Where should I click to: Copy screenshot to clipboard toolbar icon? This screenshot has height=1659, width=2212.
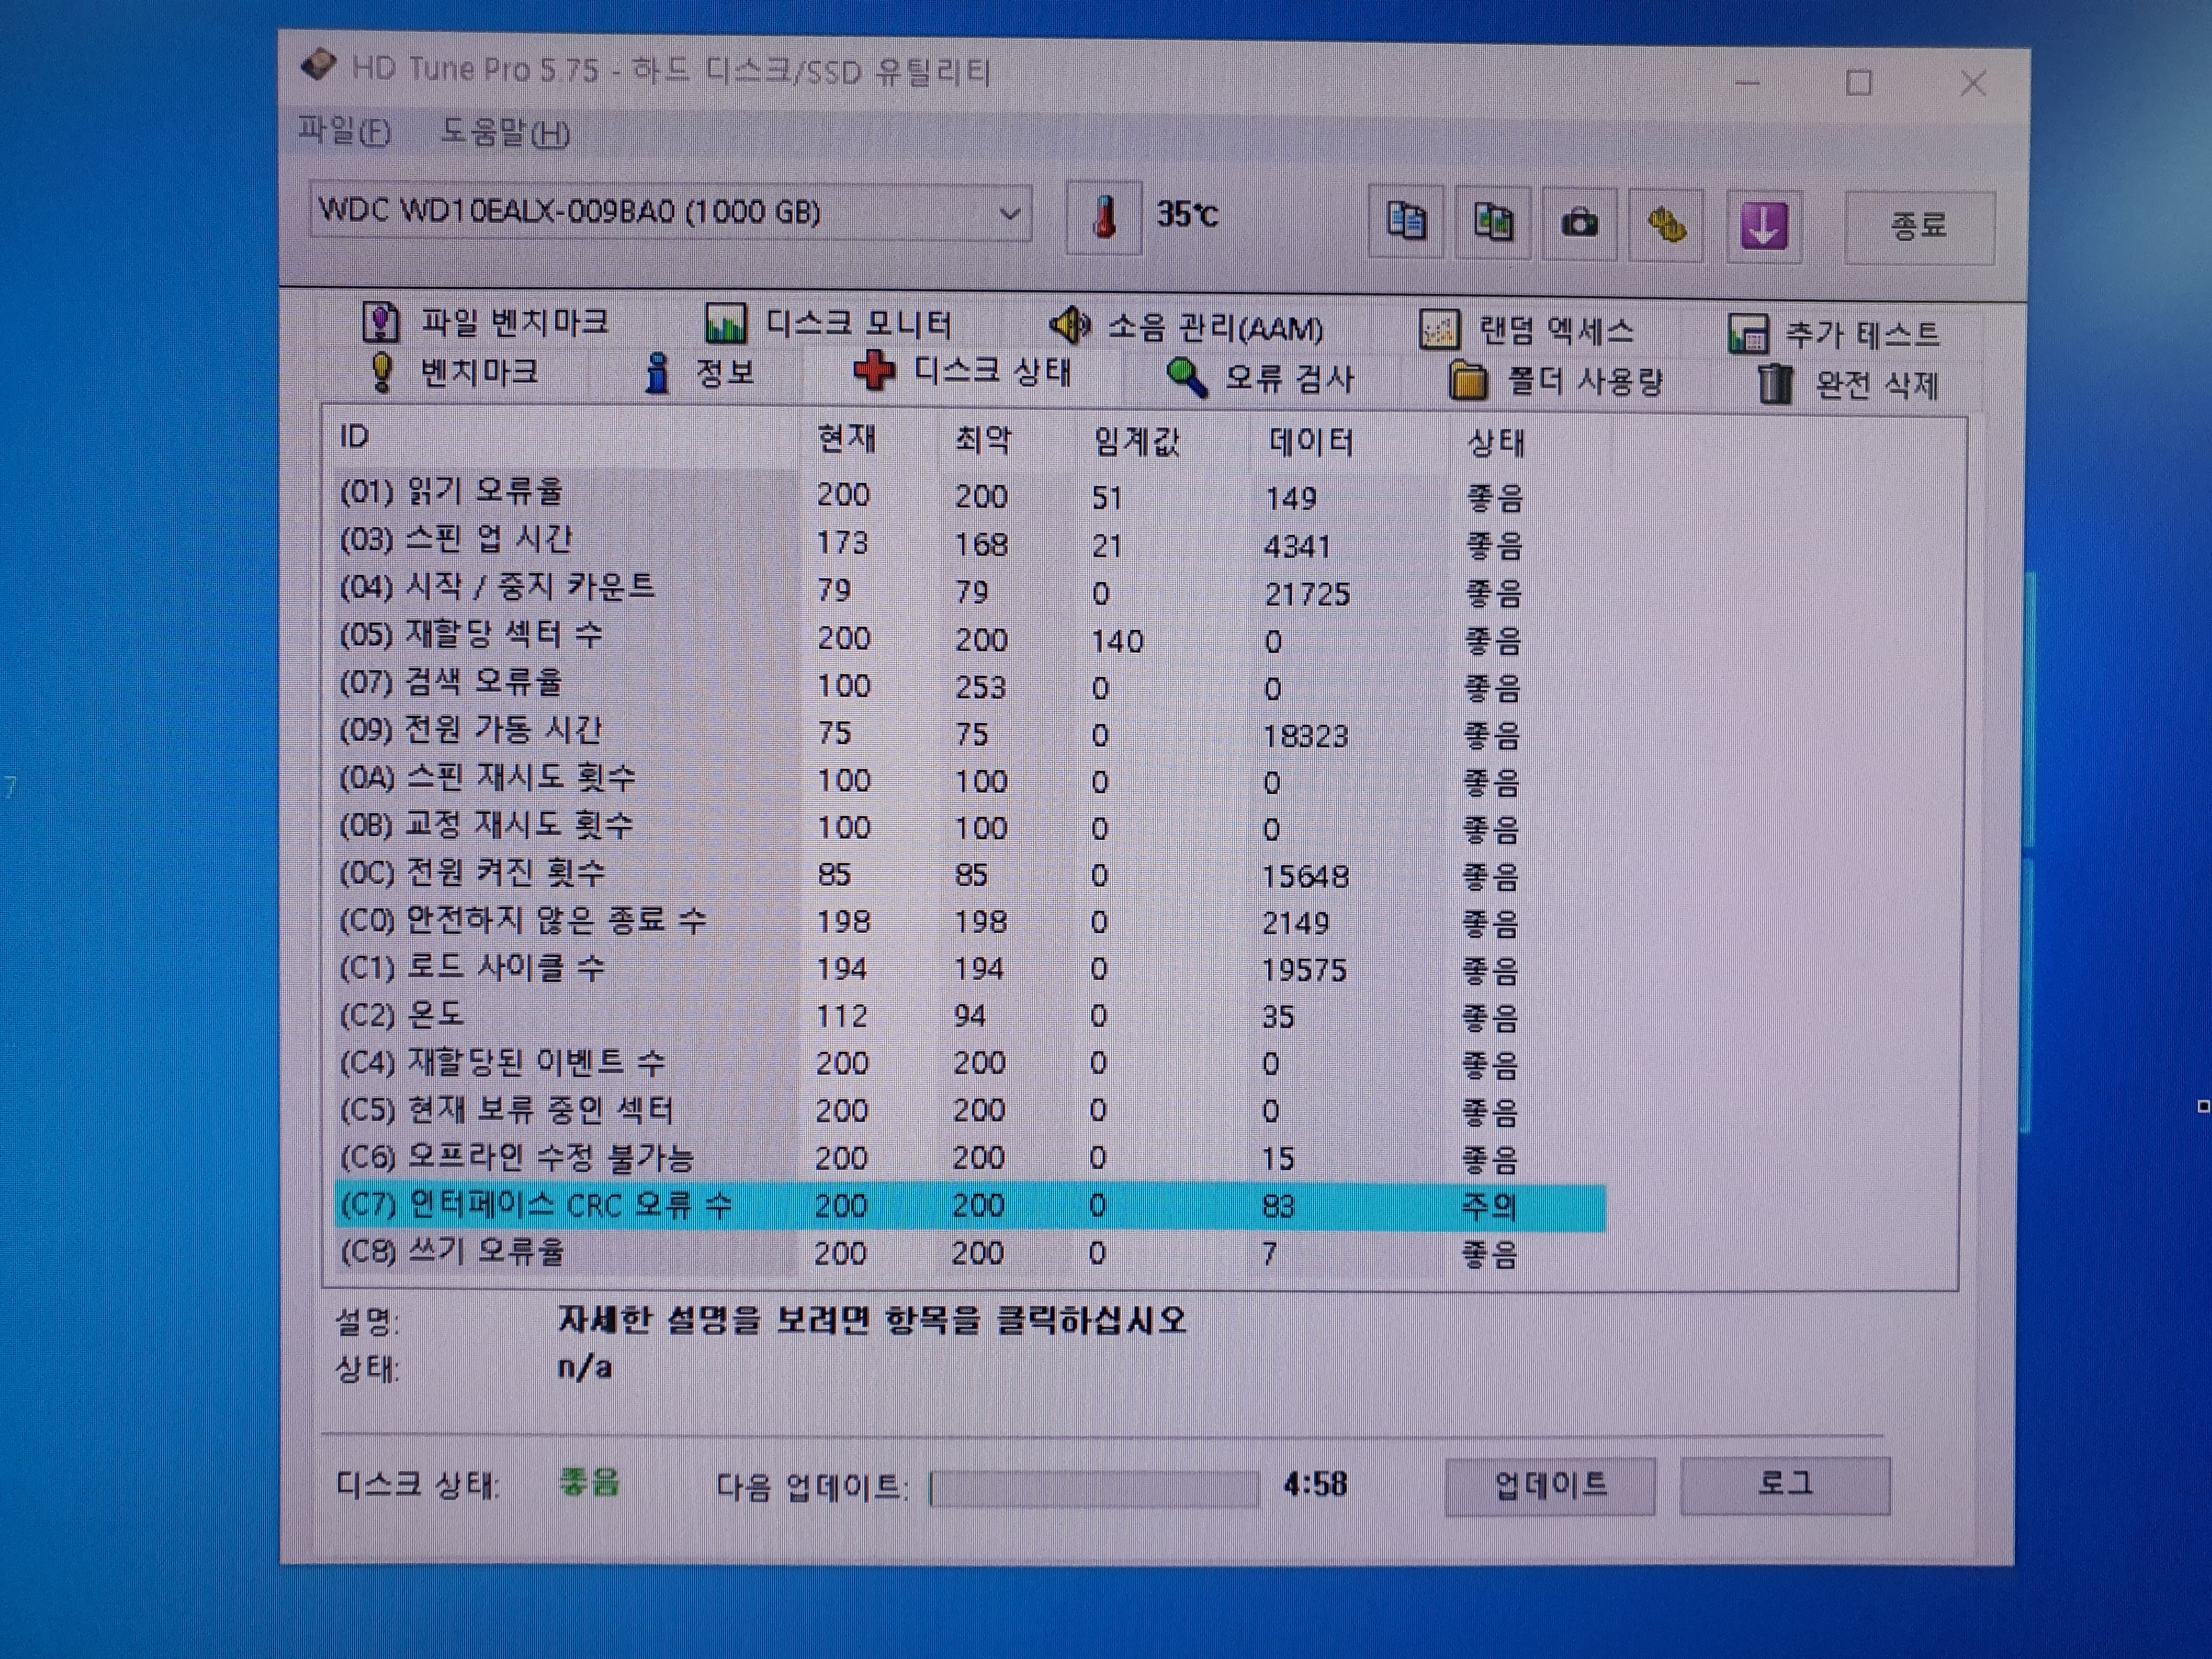pos(1492,222)
